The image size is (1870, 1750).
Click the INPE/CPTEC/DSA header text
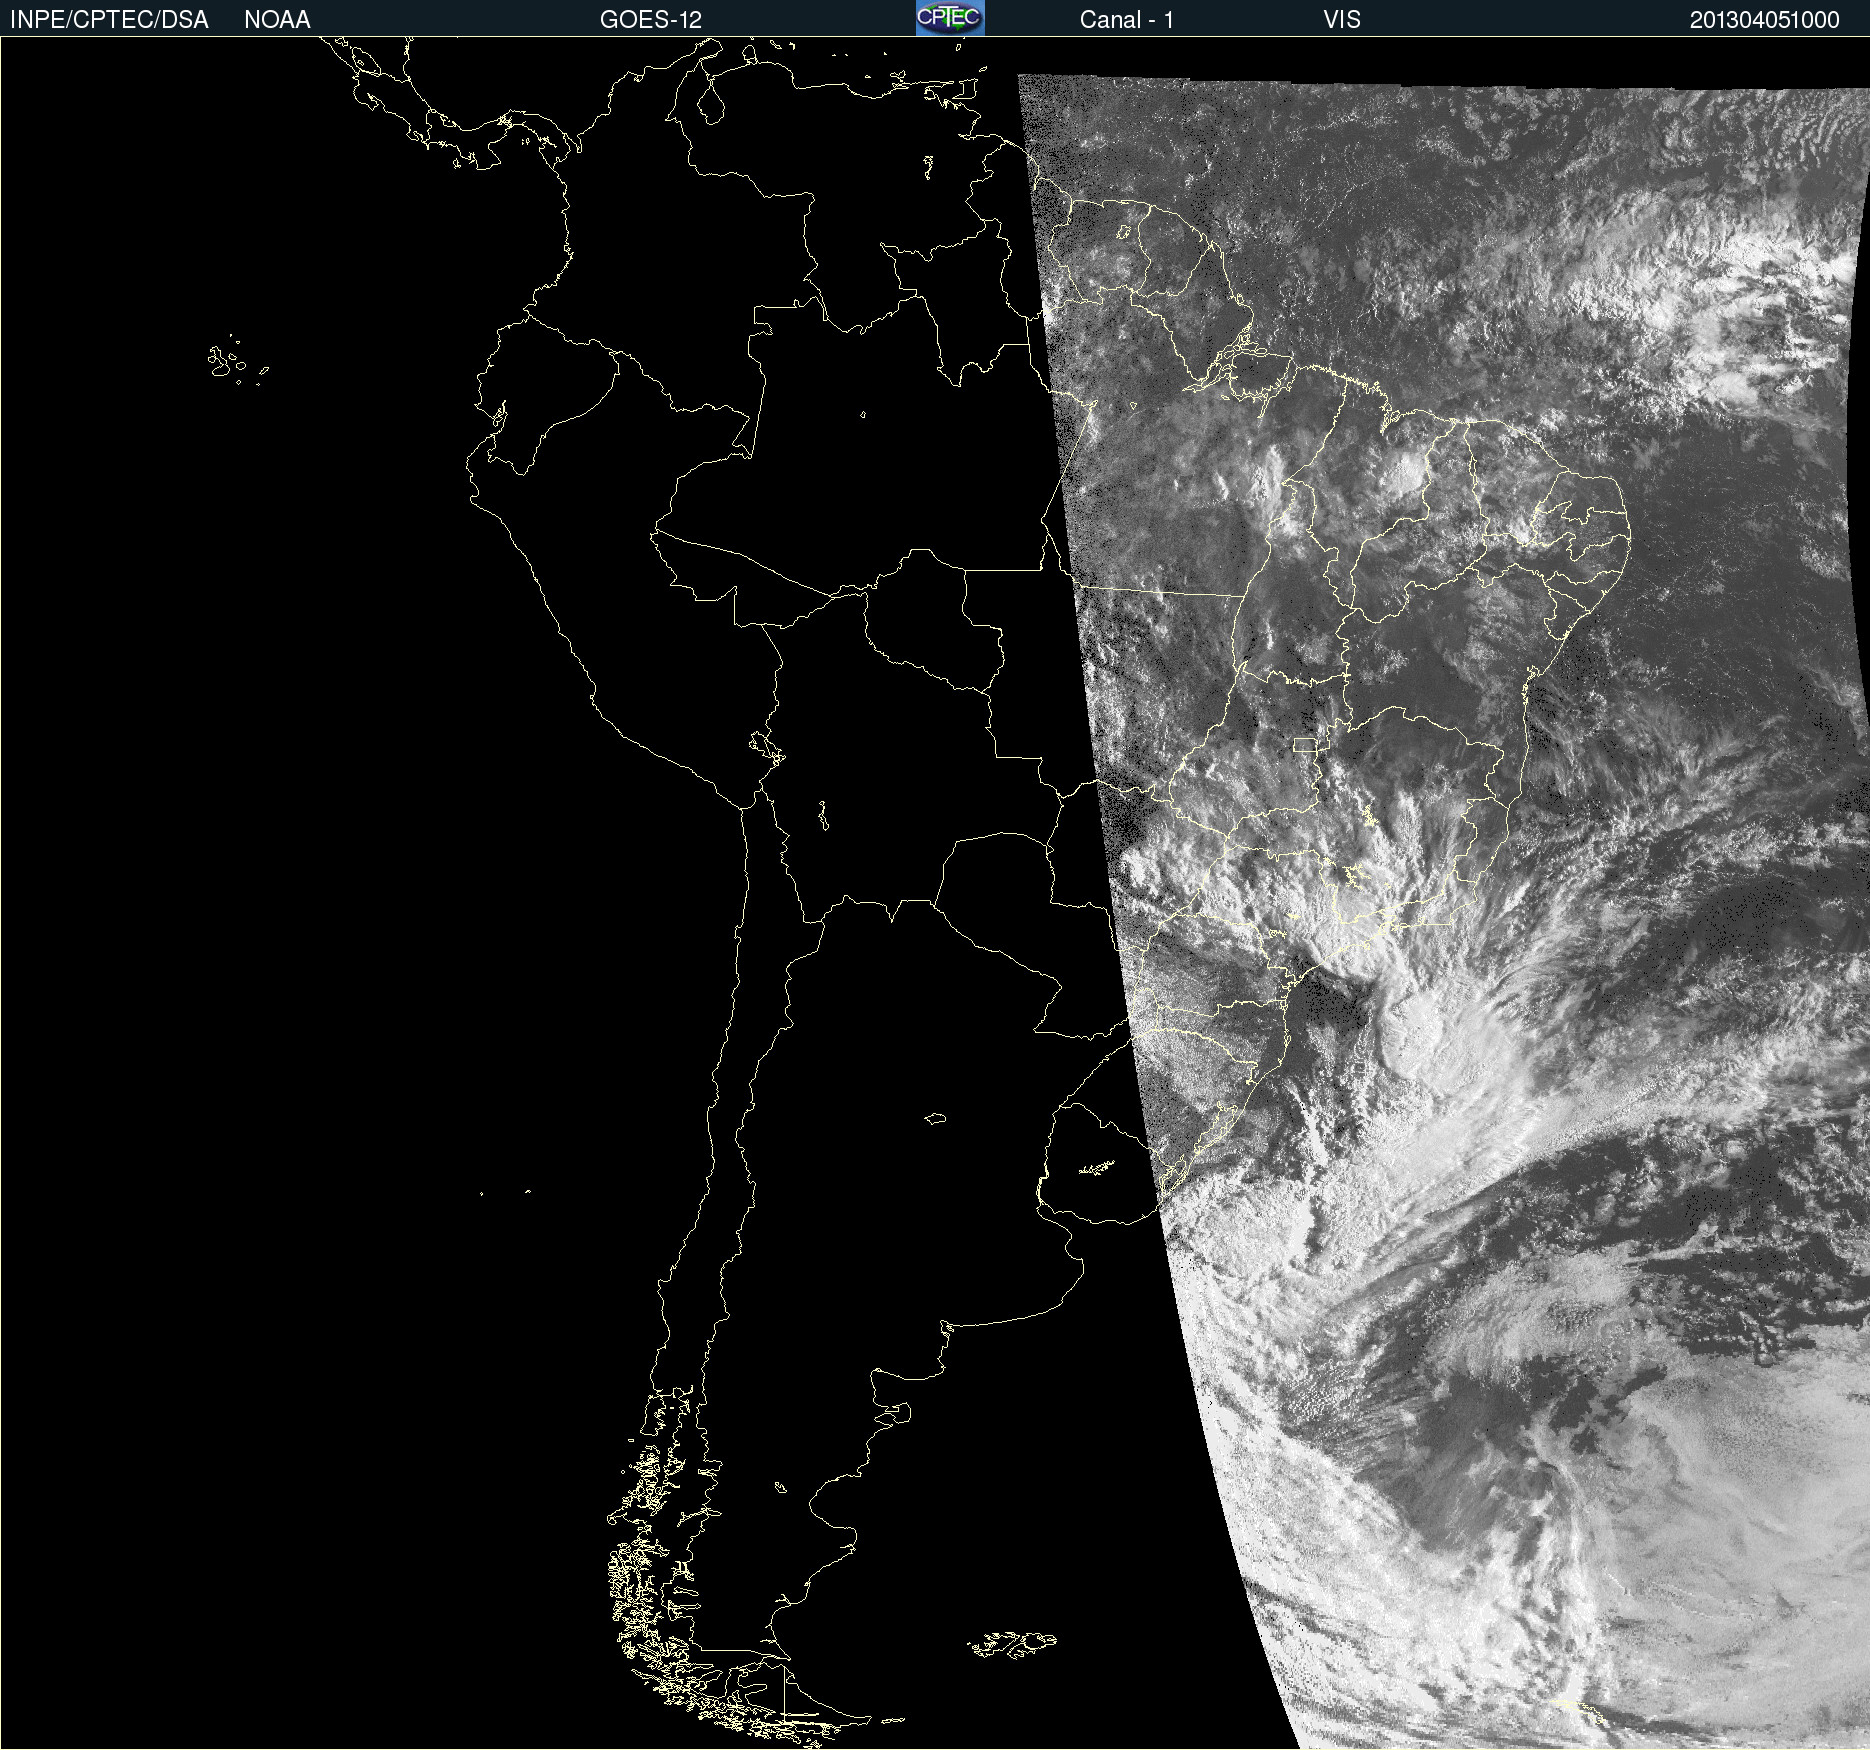(x=109, y=20)
